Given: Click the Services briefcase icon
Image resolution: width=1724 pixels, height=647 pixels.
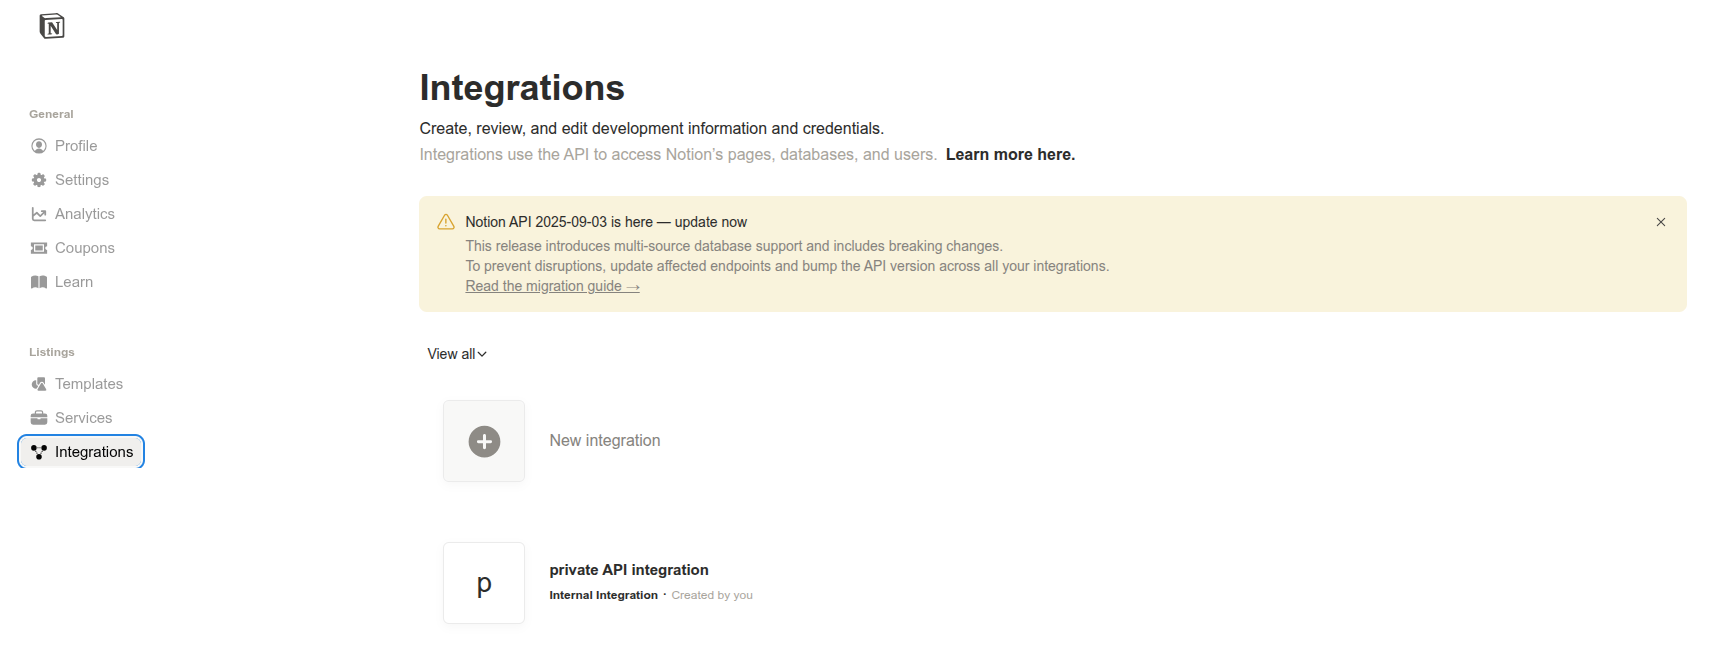Looking at the screenshot, I should click(39, 418).
